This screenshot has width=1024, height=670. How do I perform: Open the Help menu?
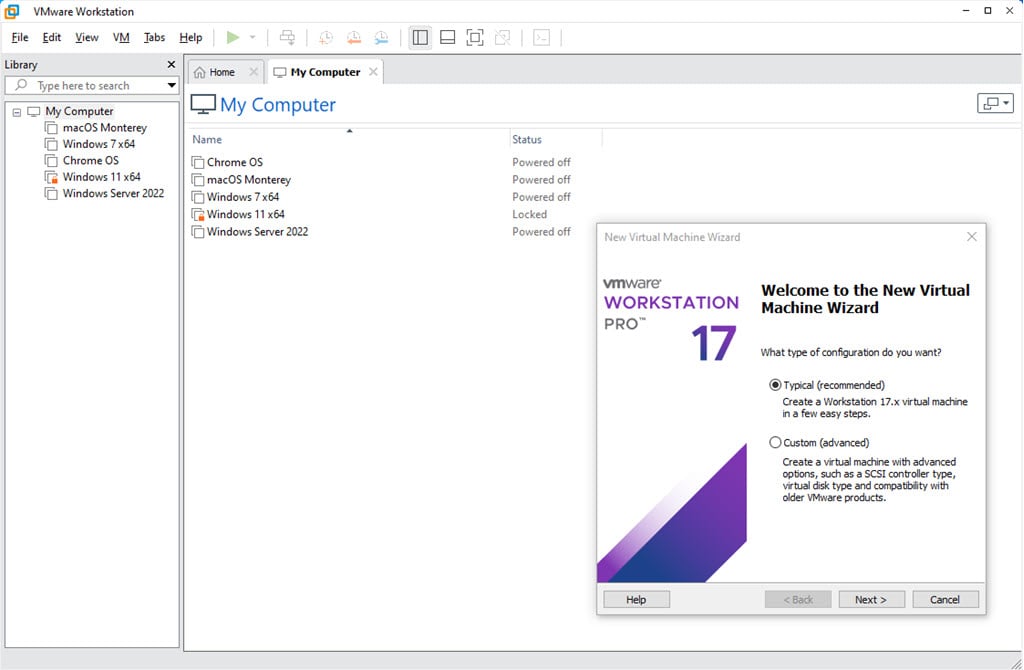(191, 38)
